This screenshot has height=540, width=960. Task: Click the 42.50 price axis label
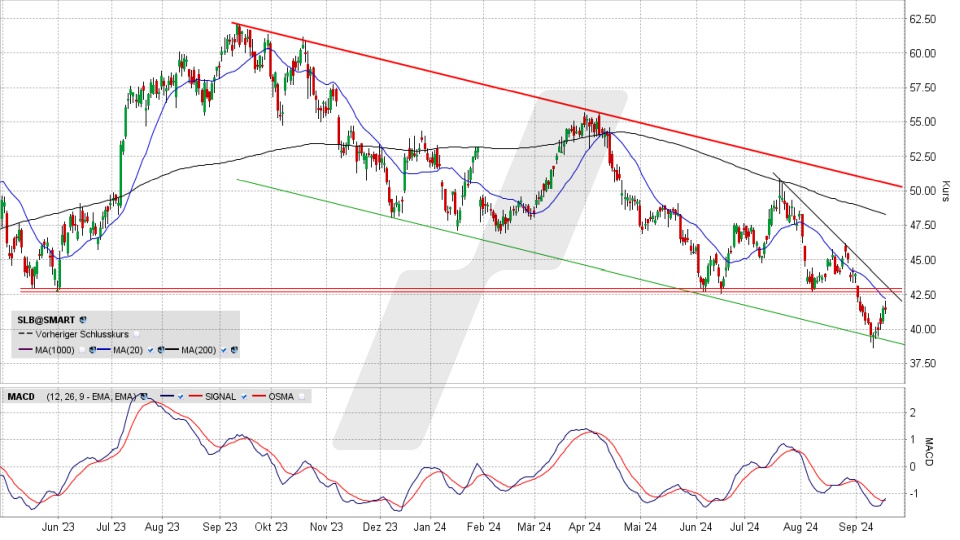[923, 294]
